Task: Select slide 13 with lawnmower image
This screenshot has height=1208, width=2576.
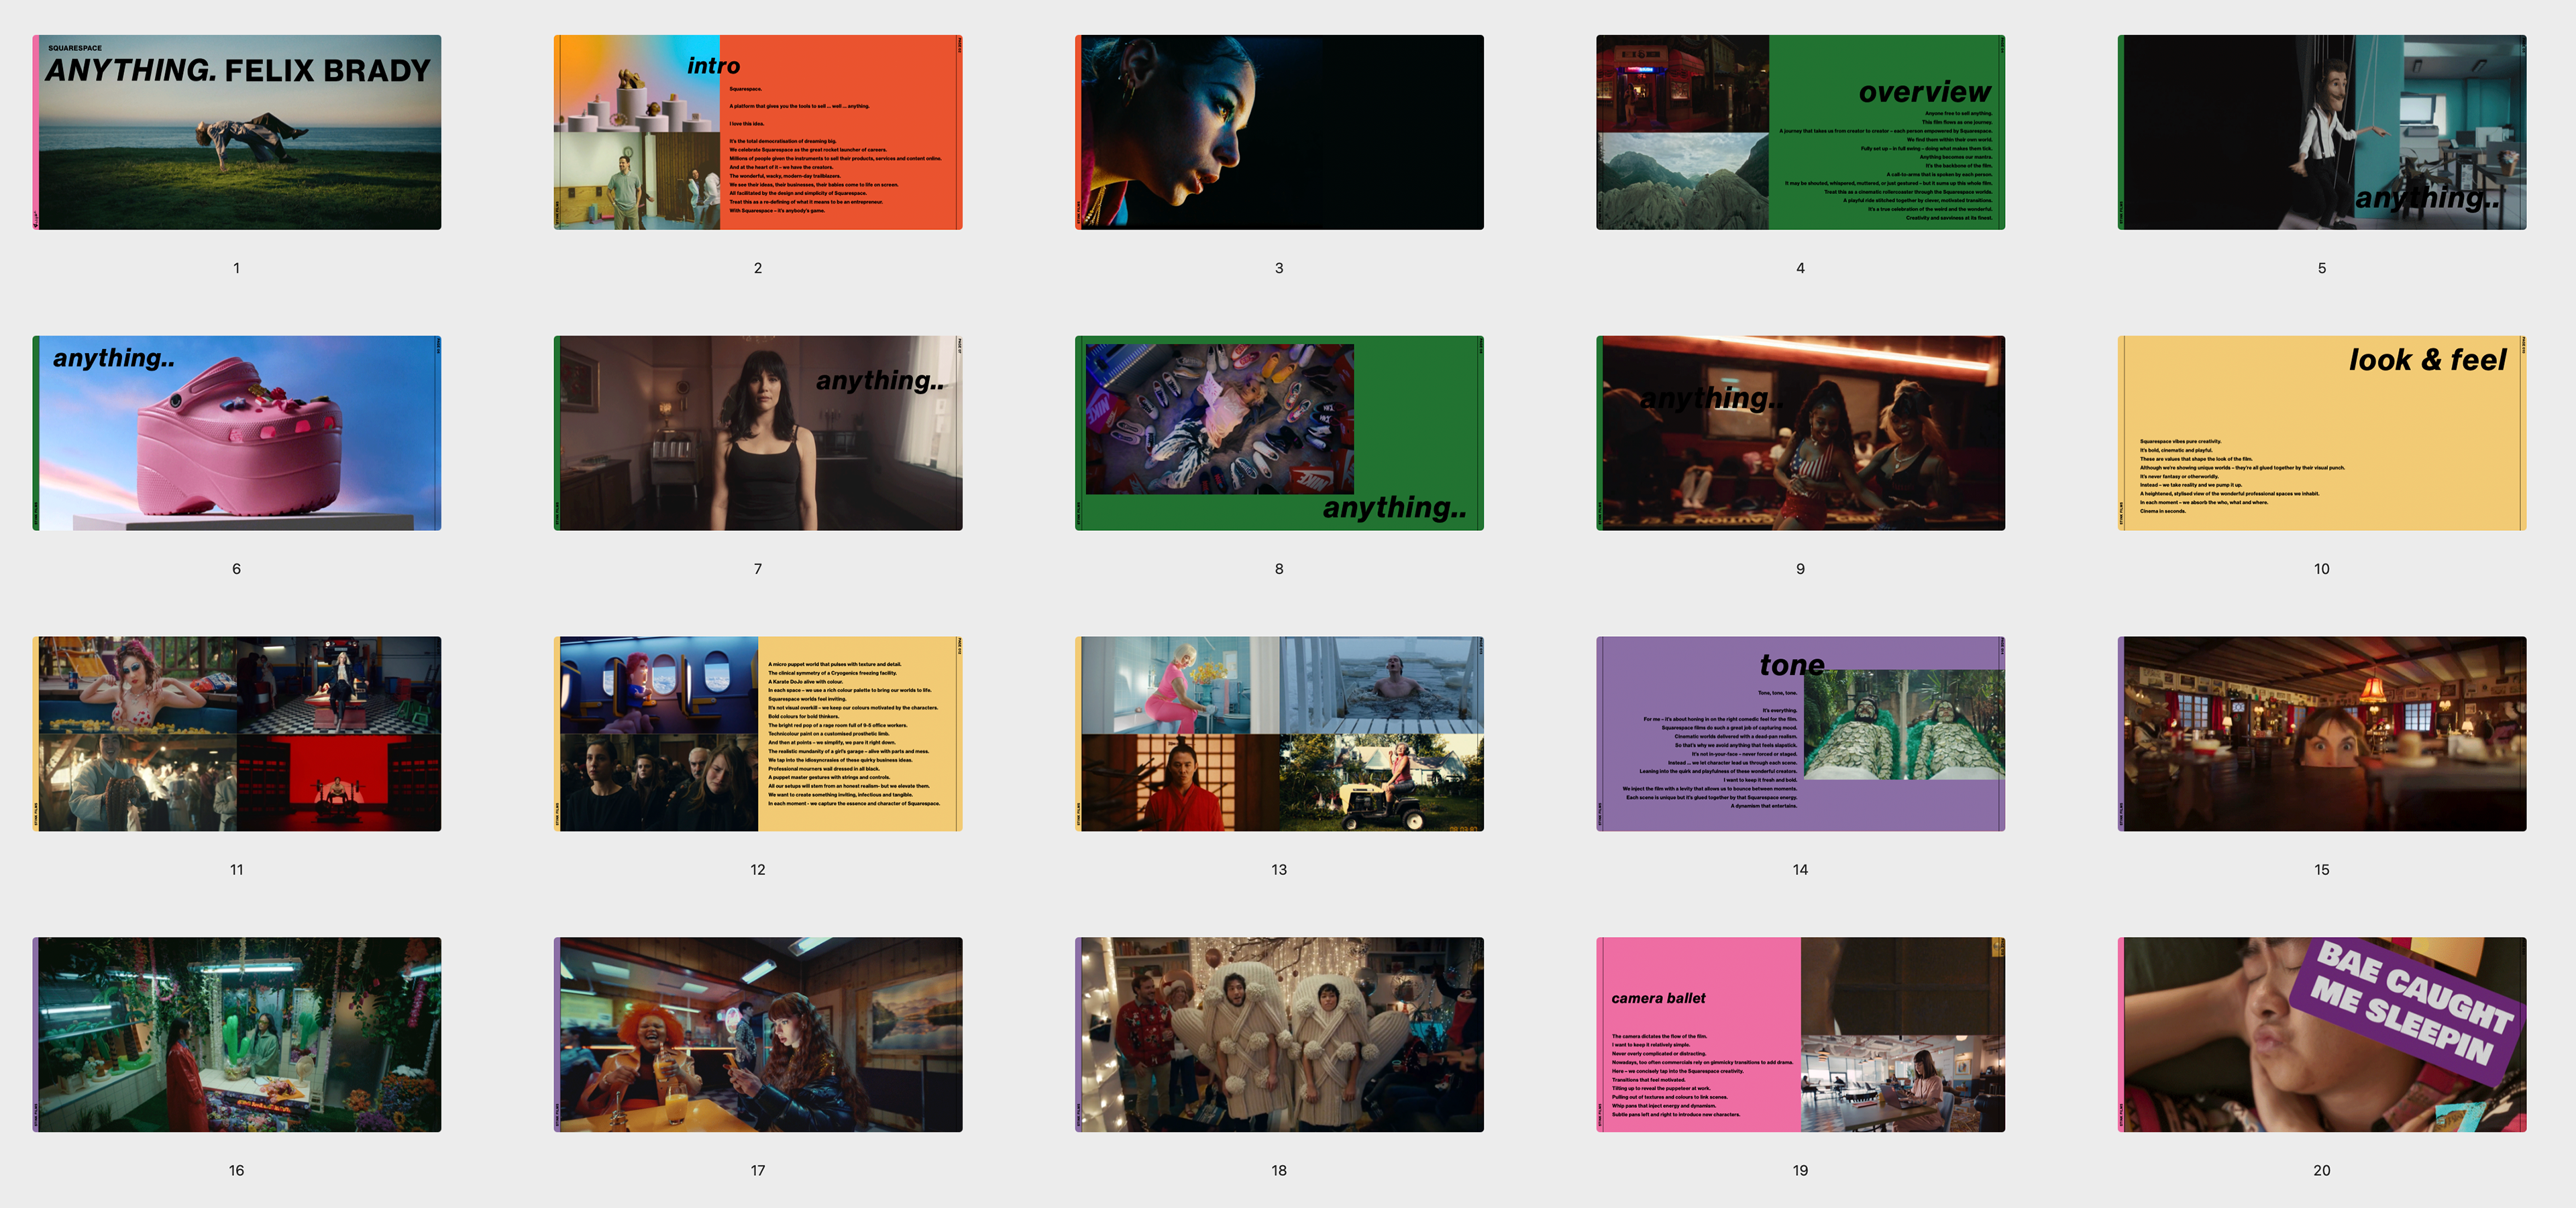Action: (1279, 734)
